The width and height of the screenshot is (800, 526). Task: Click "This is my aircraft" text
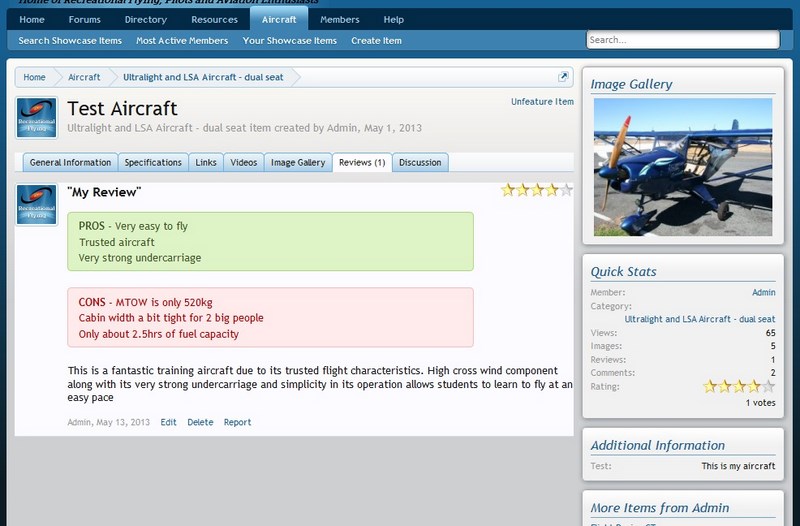pos(738,466)
